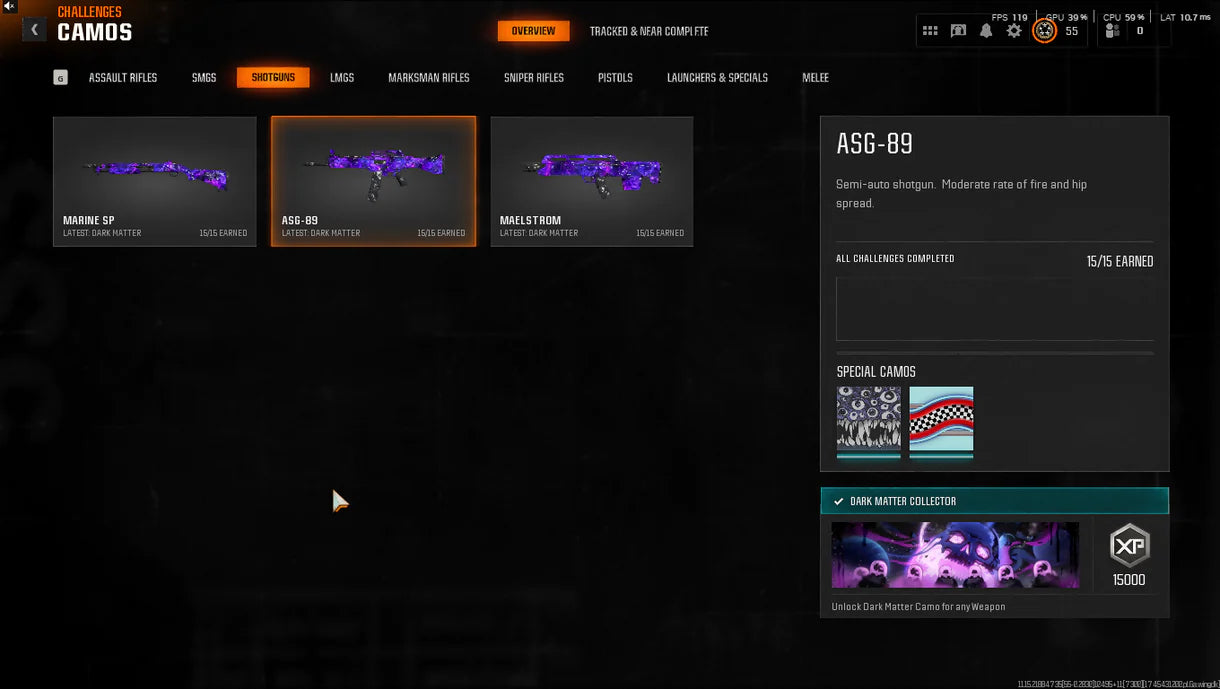Select the eyeball monster special camo
The width and height of the screenshot is (1220, 689).
click(868, 420)
